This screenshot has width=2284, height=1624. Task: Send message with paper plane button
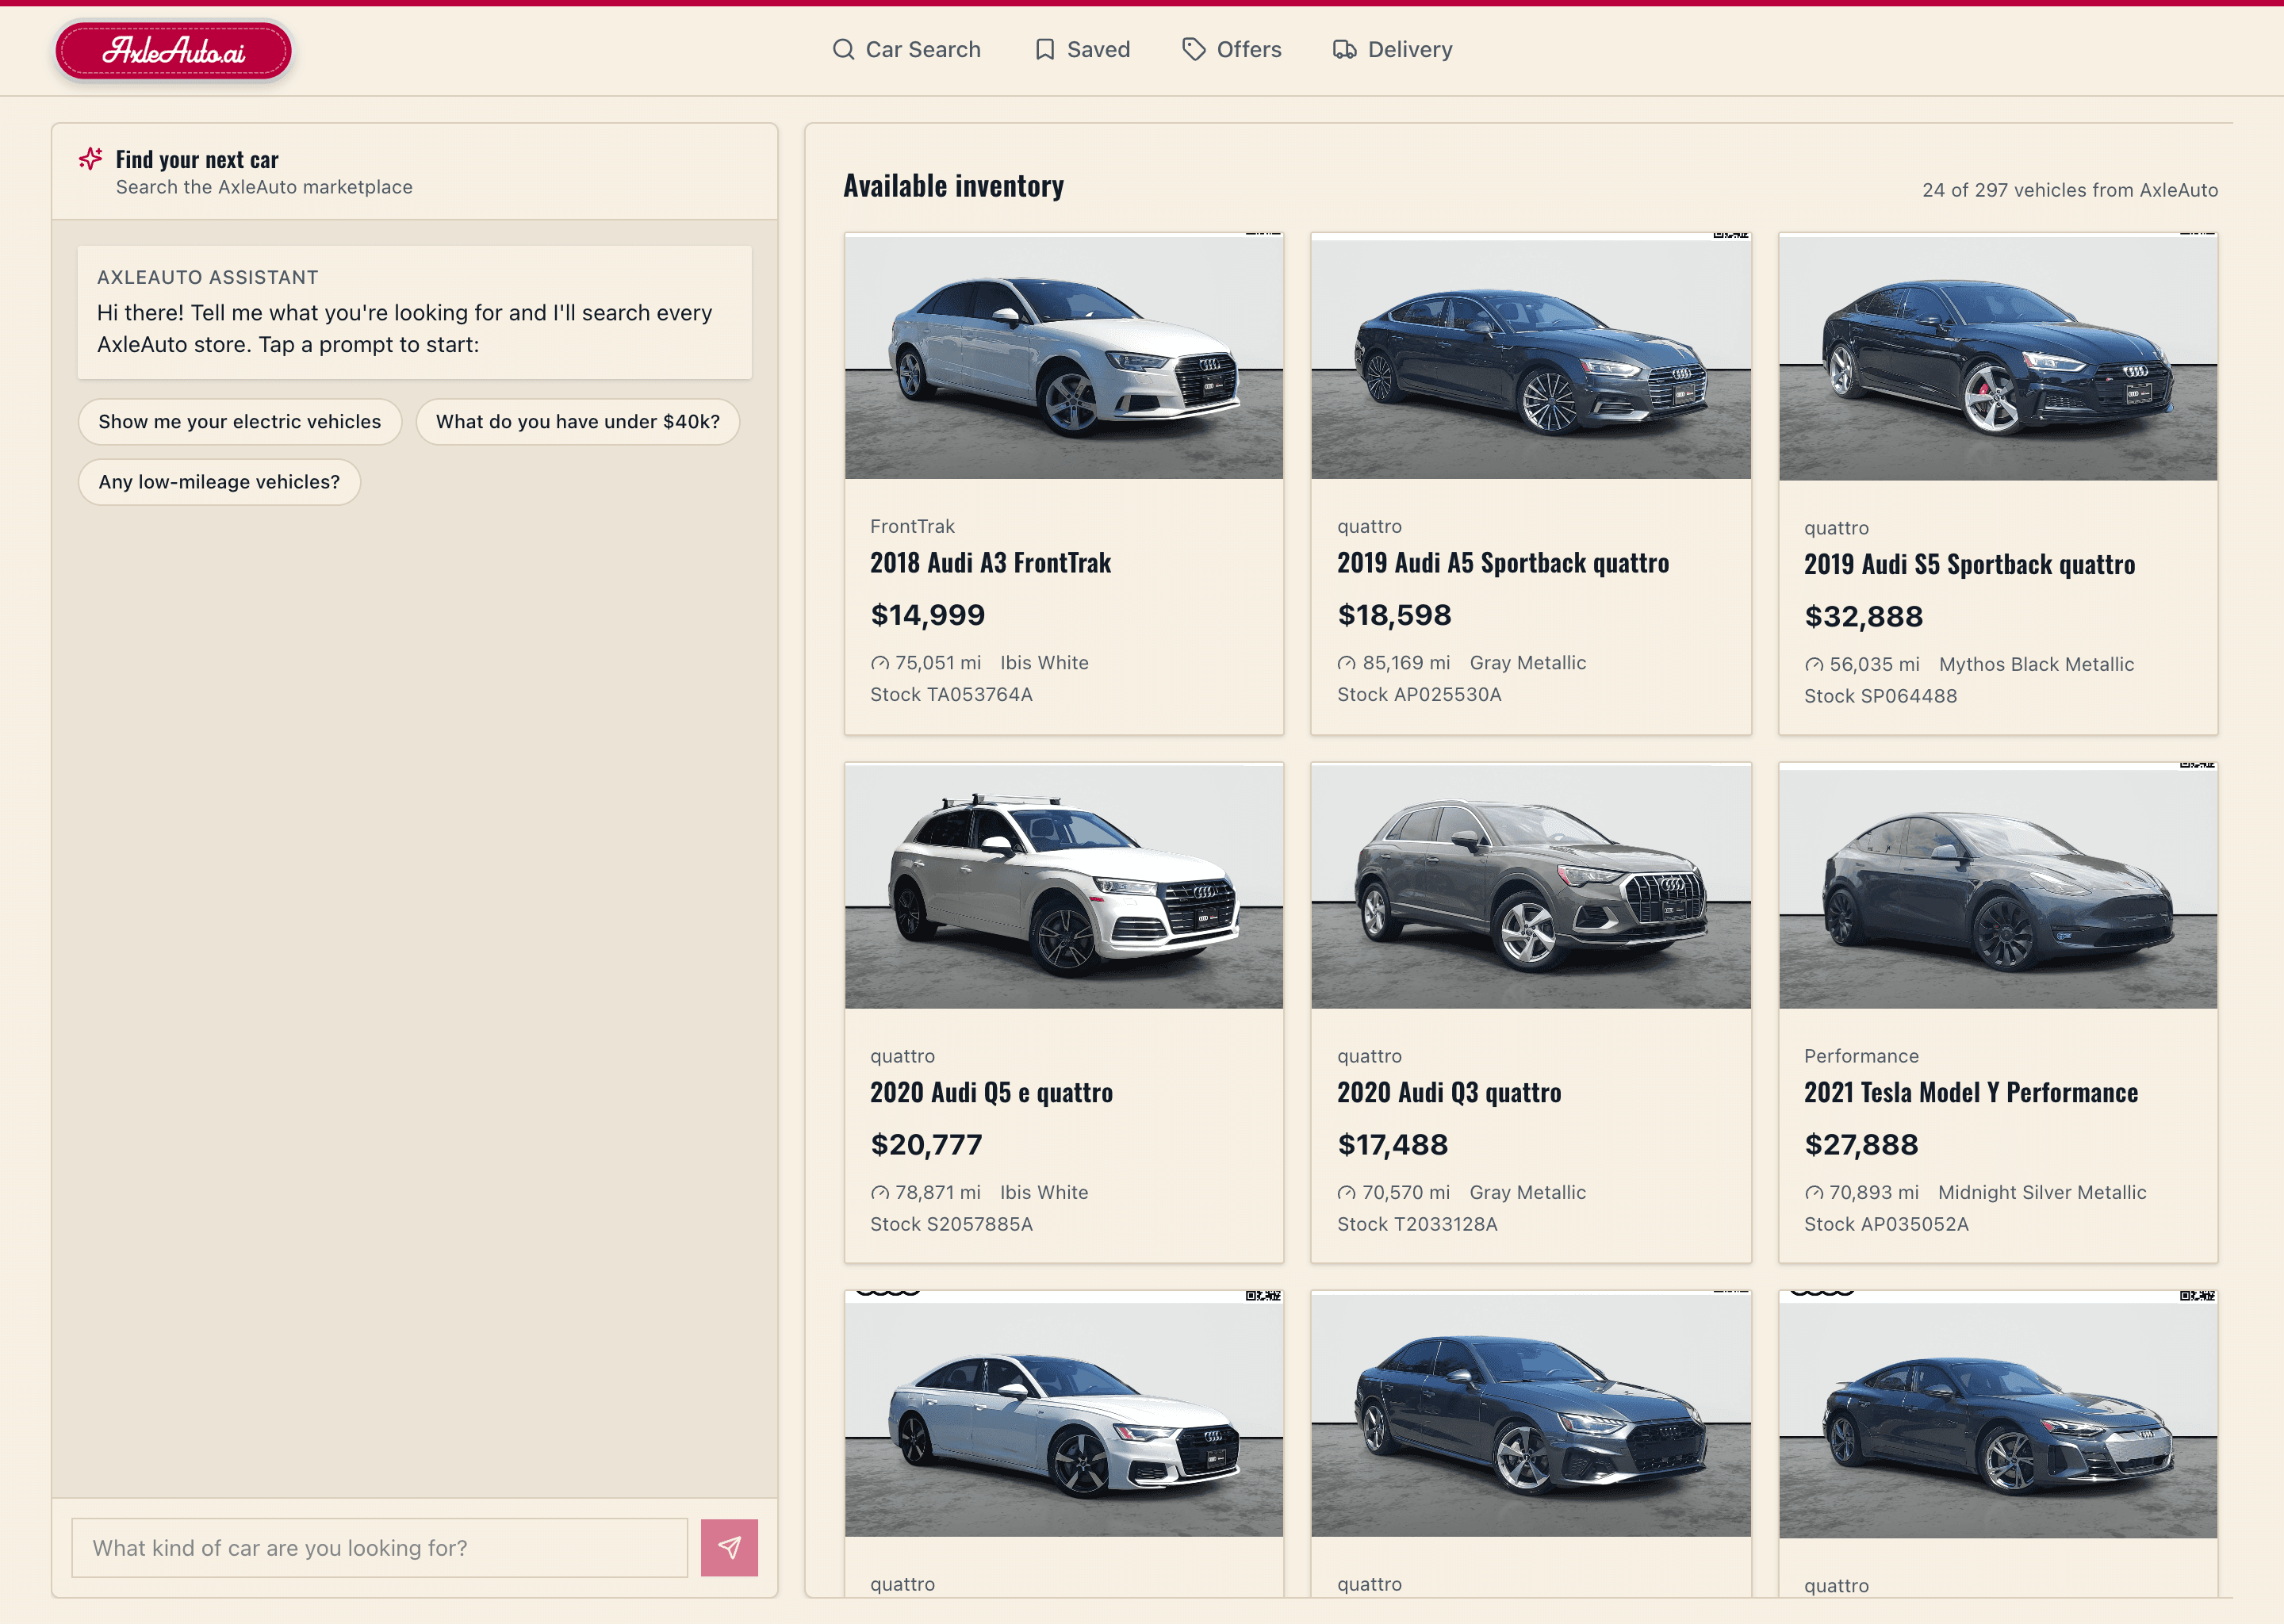click(x=729, y=1547)
